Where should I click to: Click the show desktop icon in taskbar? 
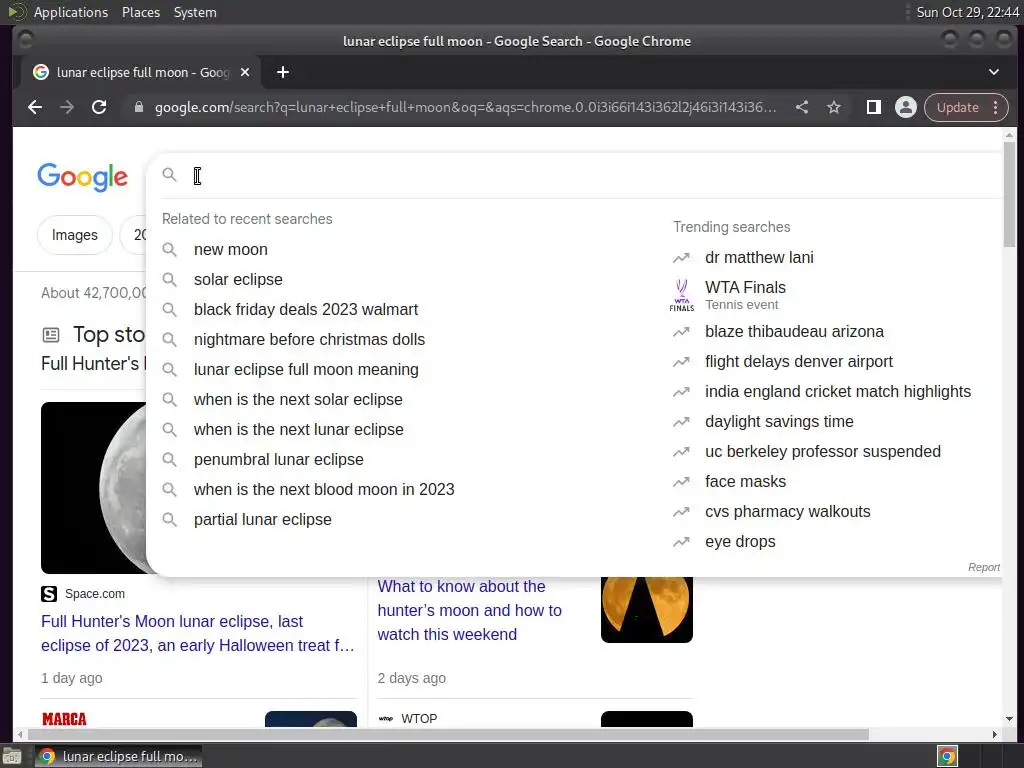pyautogui.click(x=12, y=757)
